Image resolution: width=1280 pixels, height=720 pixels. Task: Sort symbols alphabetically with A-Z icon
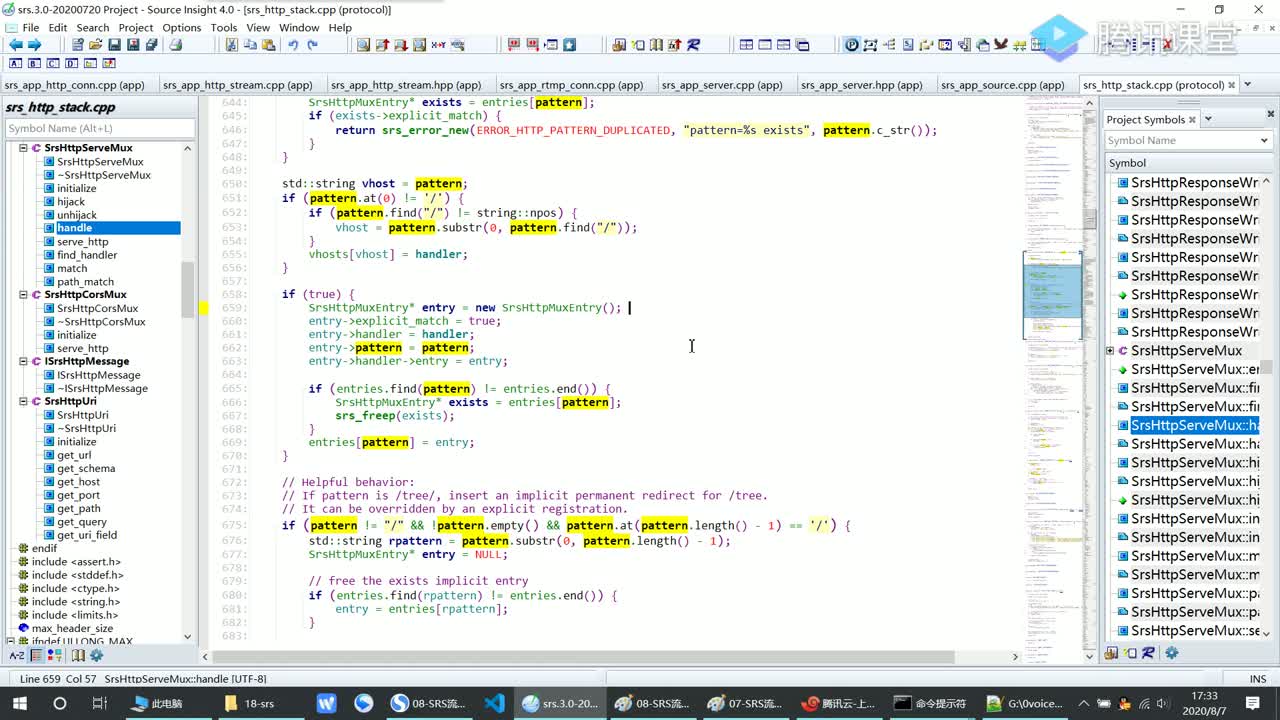point(17,656)
